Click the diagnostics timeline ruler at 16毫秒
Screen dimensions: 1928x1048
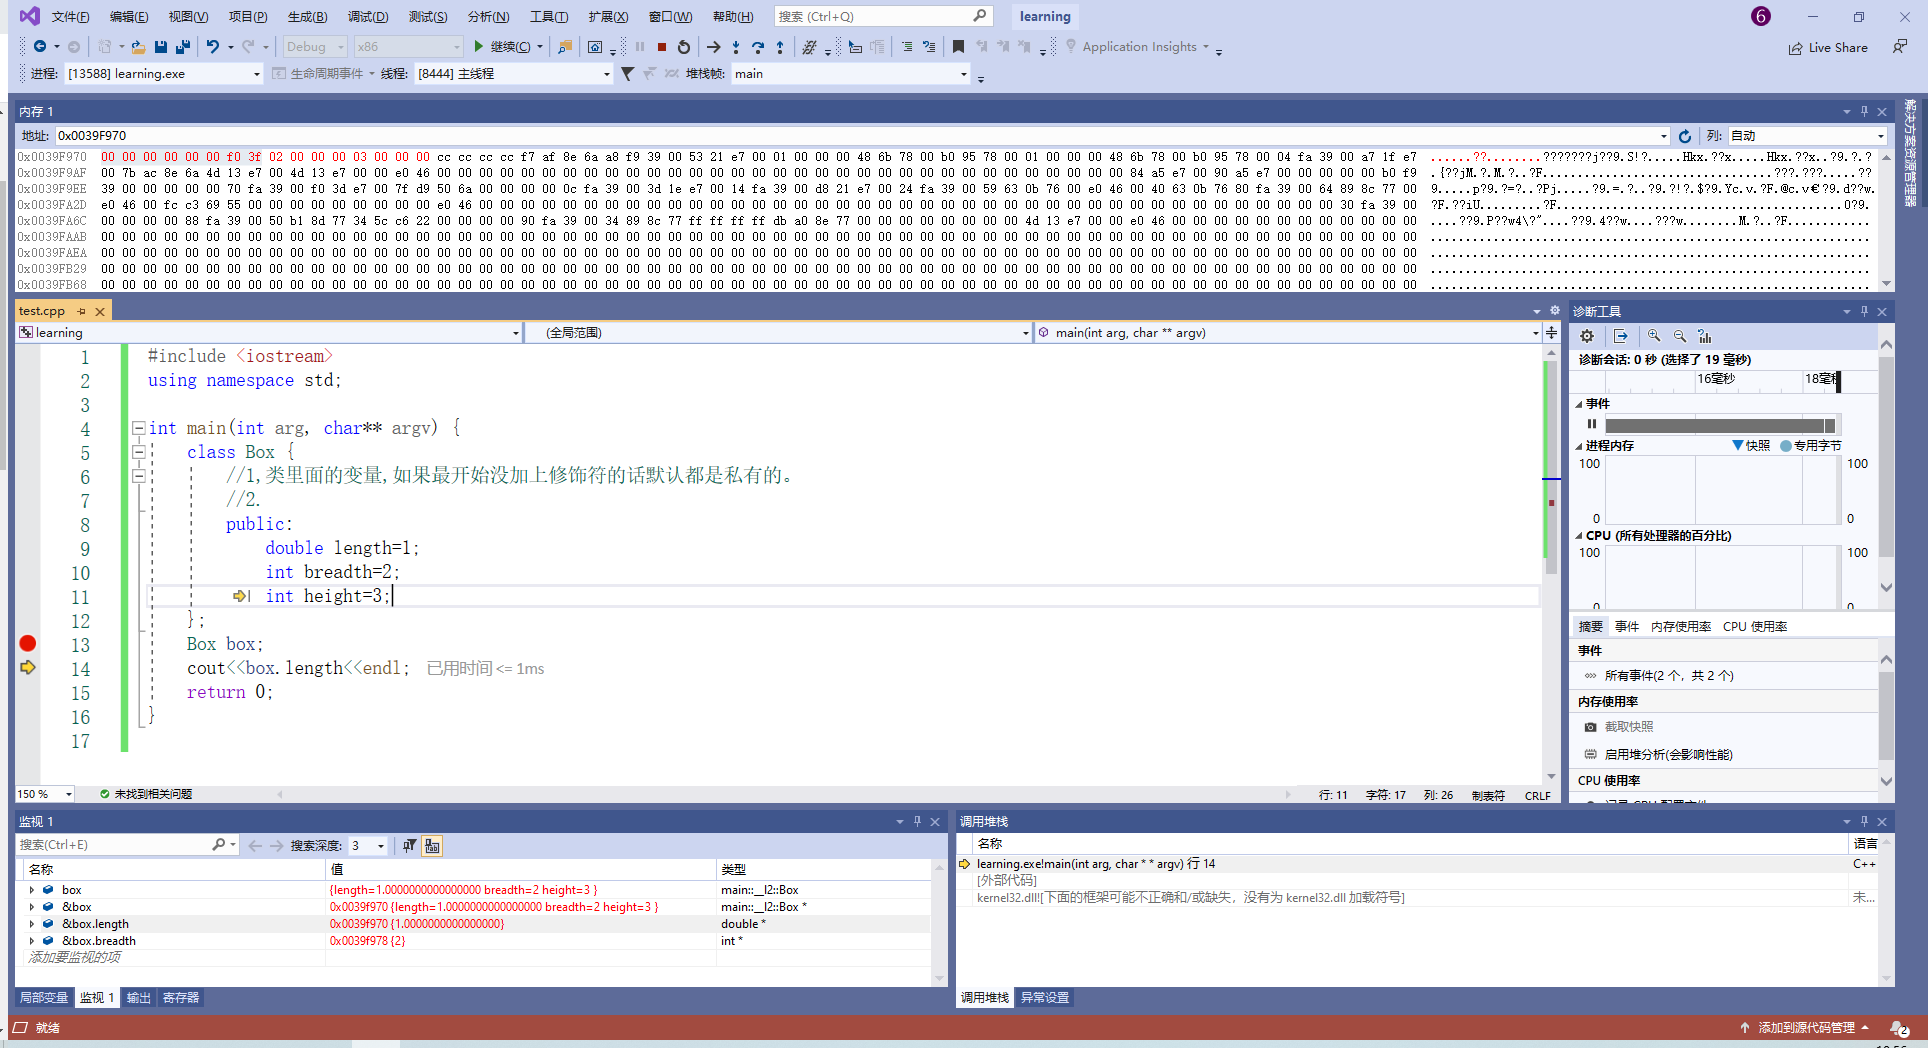(1716, 379)
